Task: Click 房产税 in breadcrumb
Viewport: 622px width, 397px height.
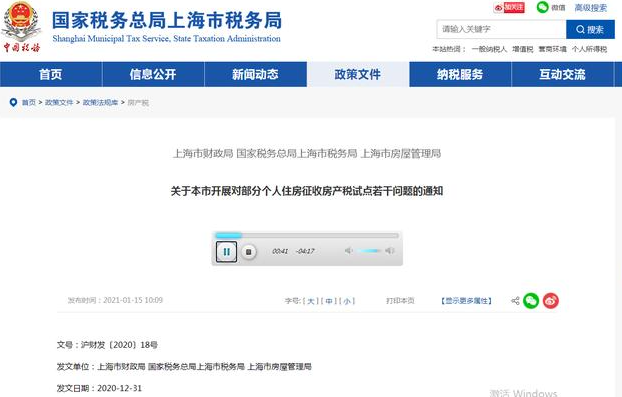Action: coord(138,103)
